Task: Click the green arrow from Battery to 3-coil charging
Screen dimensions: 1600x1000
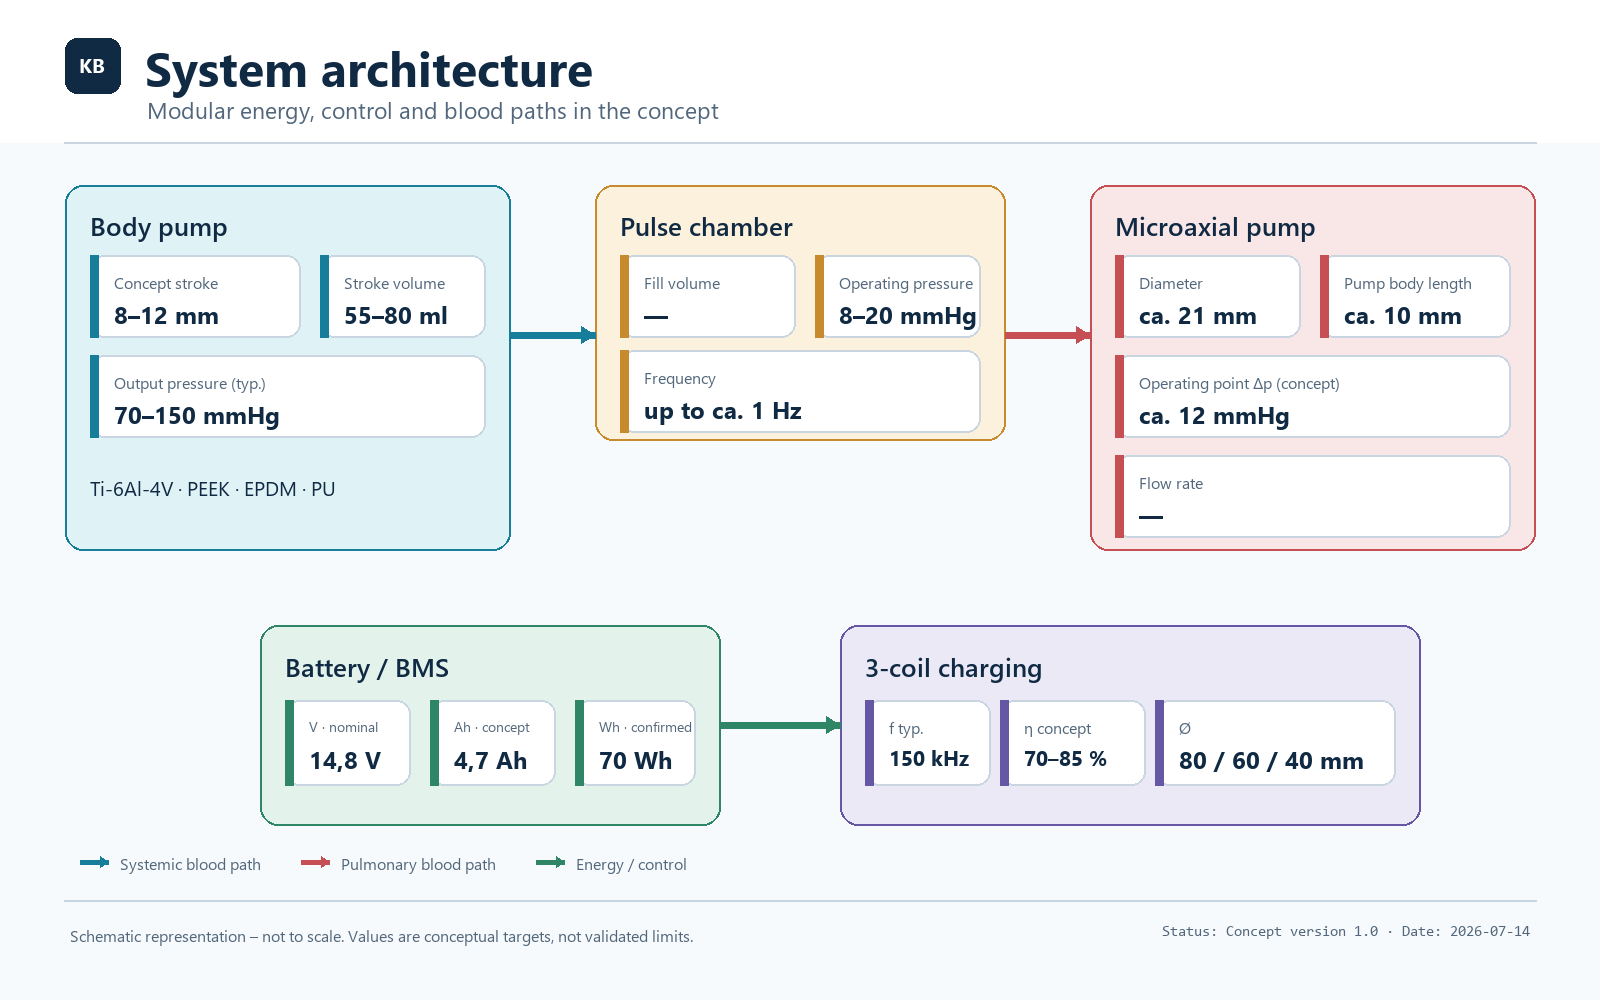Action: click(781, 725)
